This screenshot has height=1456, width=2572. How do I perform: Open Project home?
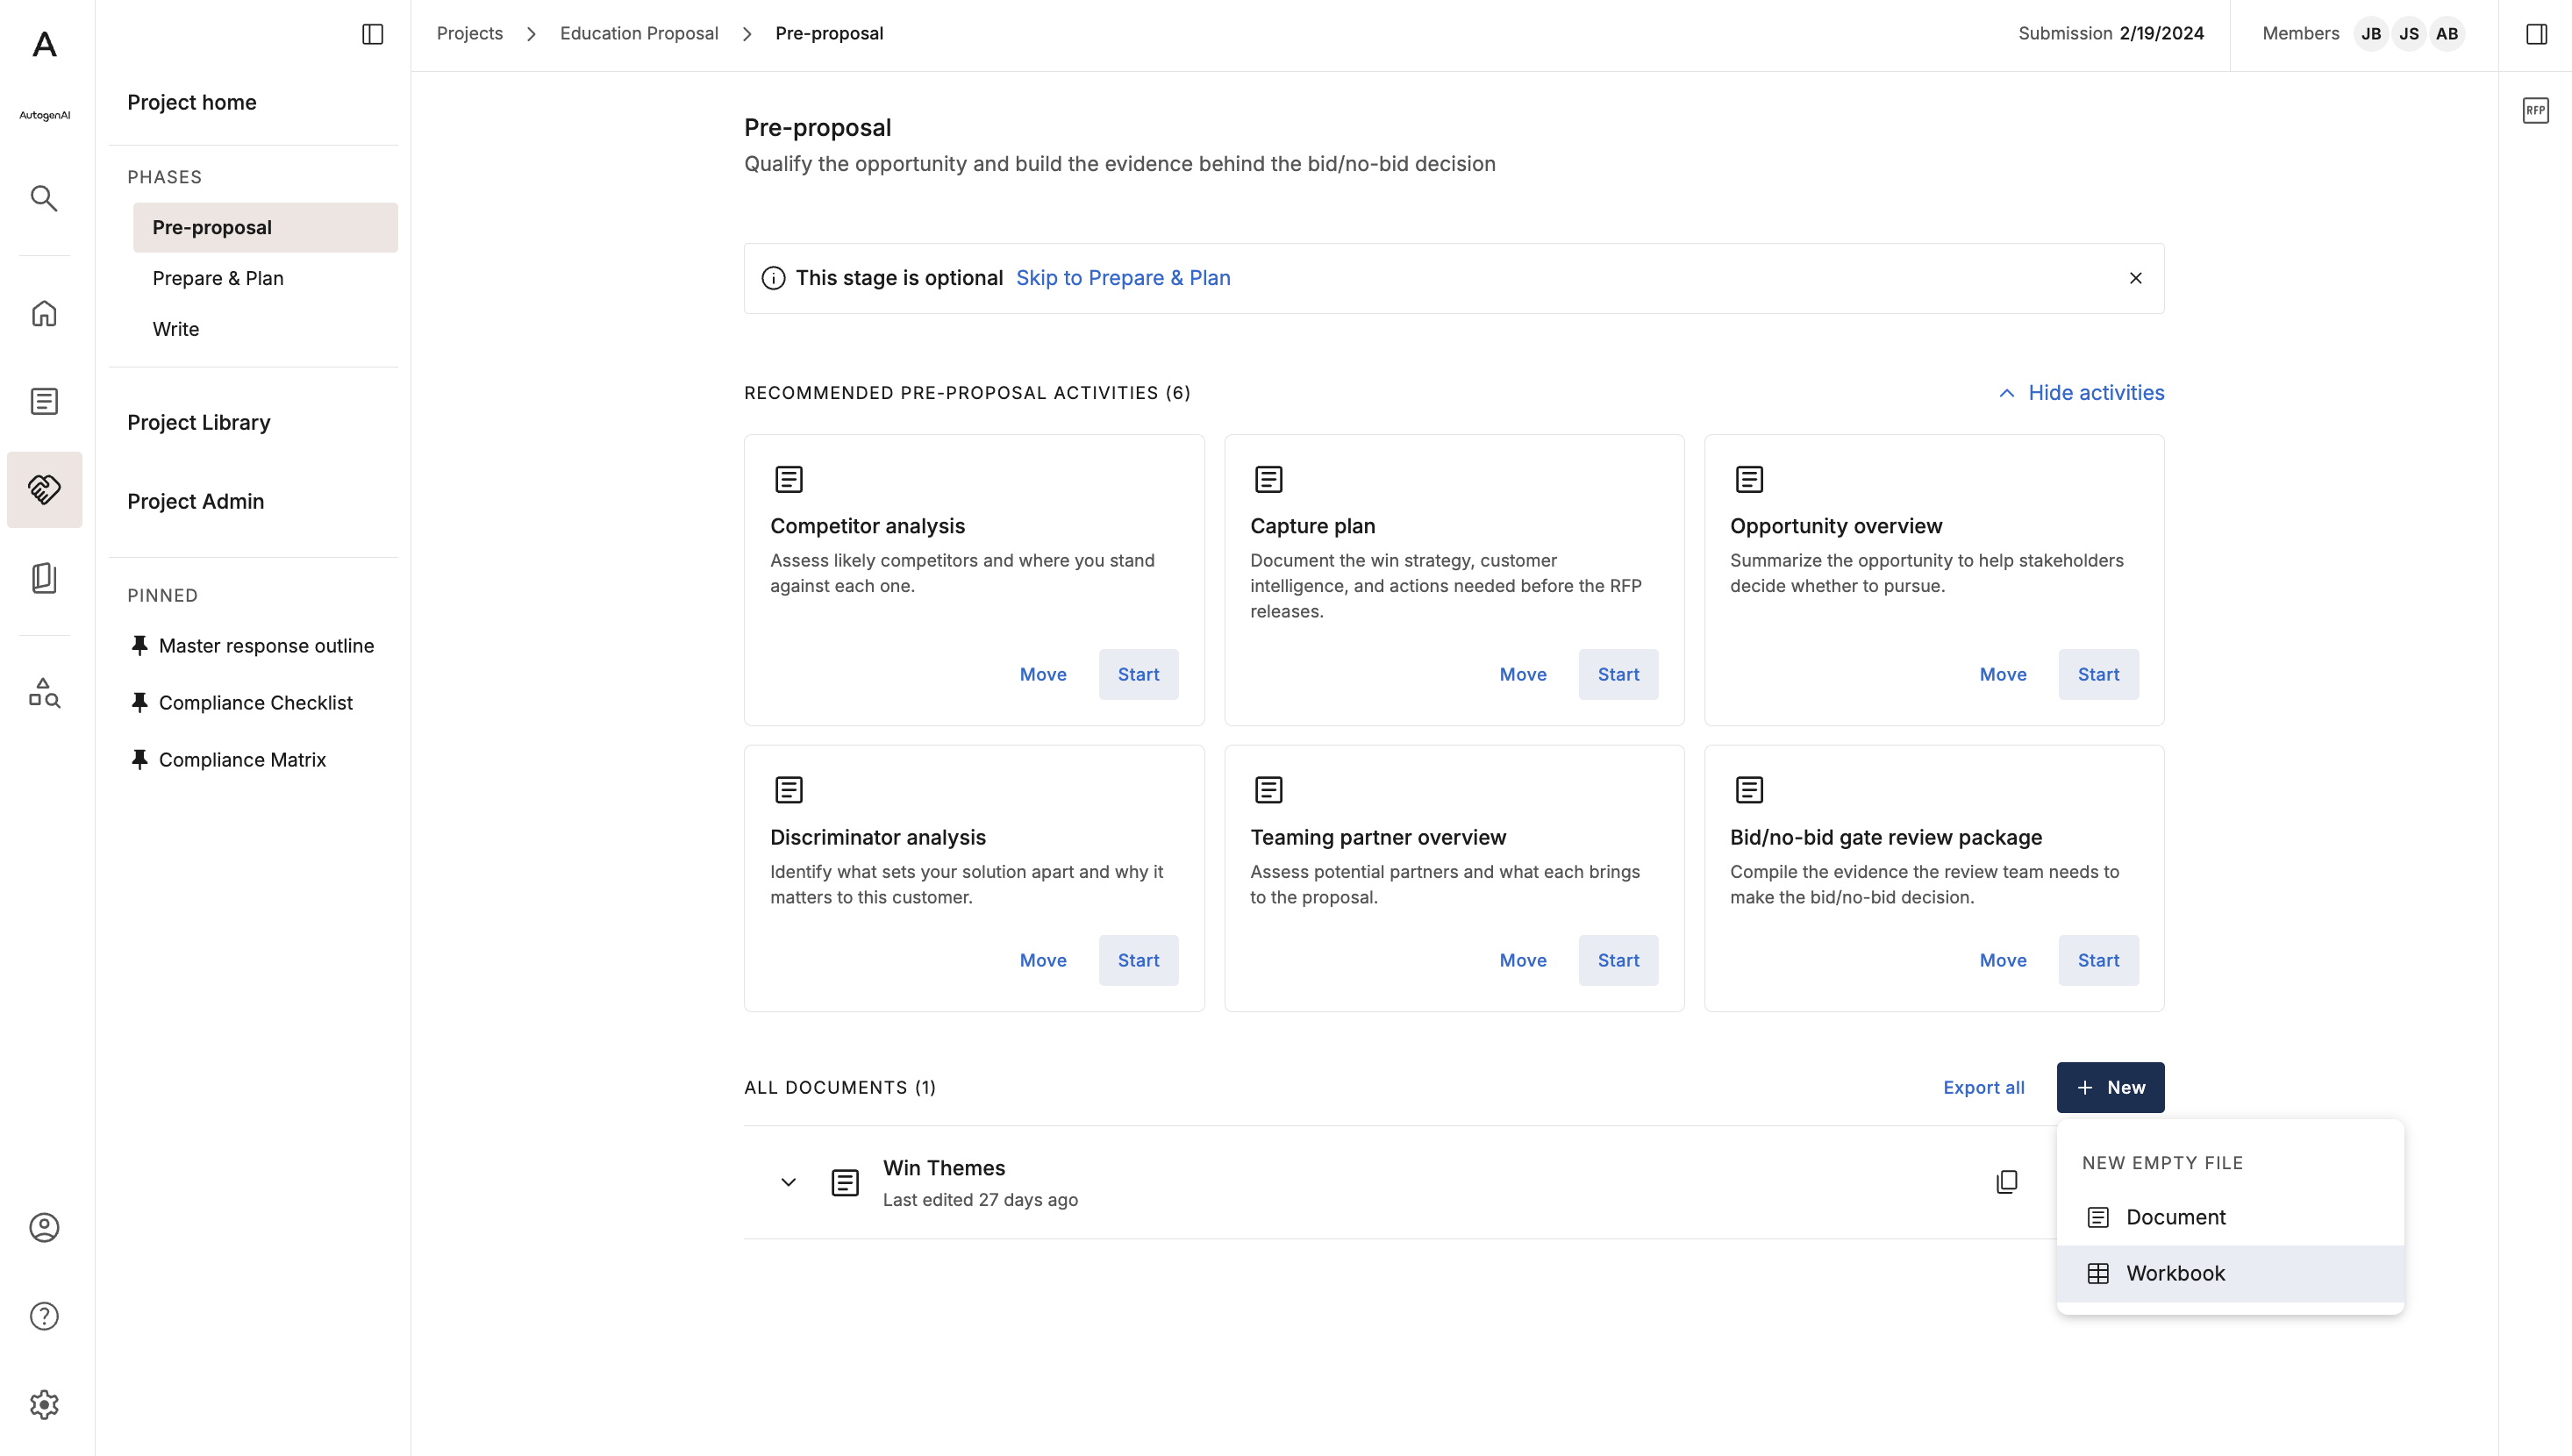point(191,102)
